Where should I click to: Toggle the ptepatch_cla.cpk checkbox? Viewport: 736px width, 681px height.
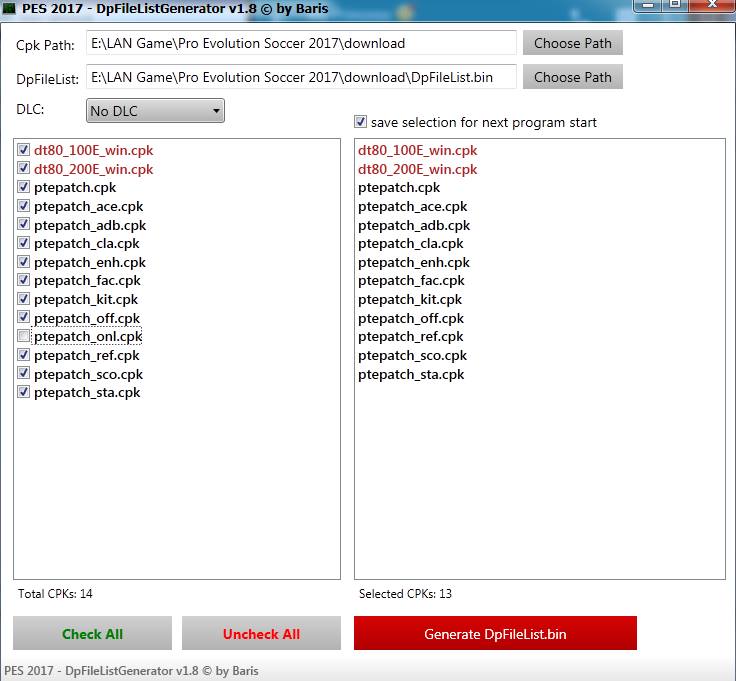(23, 243)
